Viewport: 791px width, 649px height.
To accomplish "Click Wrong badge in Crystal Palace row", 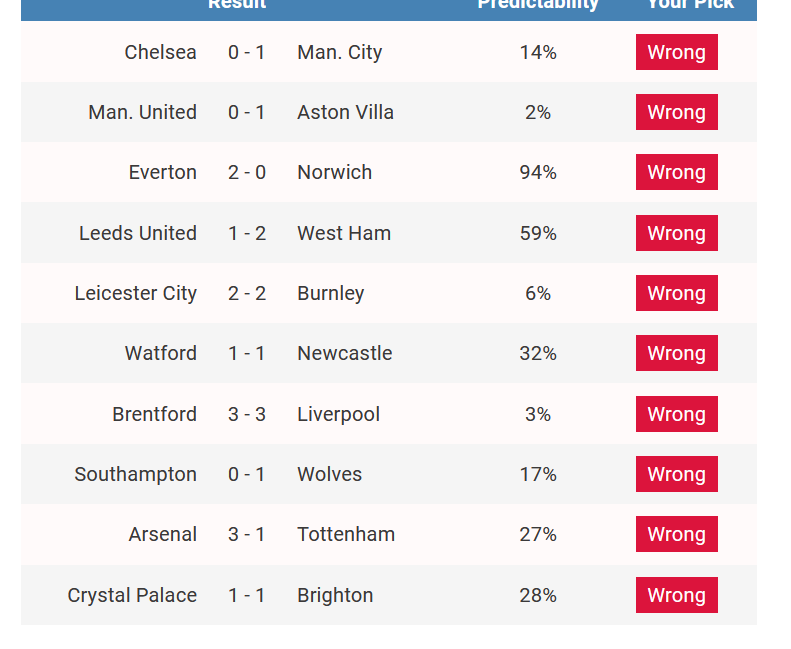I will [x=676, y=595].
